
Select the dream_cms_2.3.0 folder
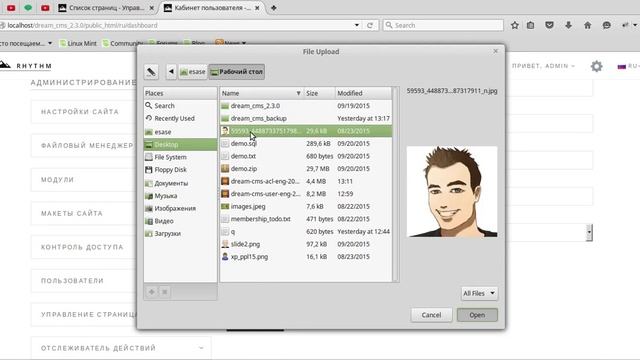306,106
